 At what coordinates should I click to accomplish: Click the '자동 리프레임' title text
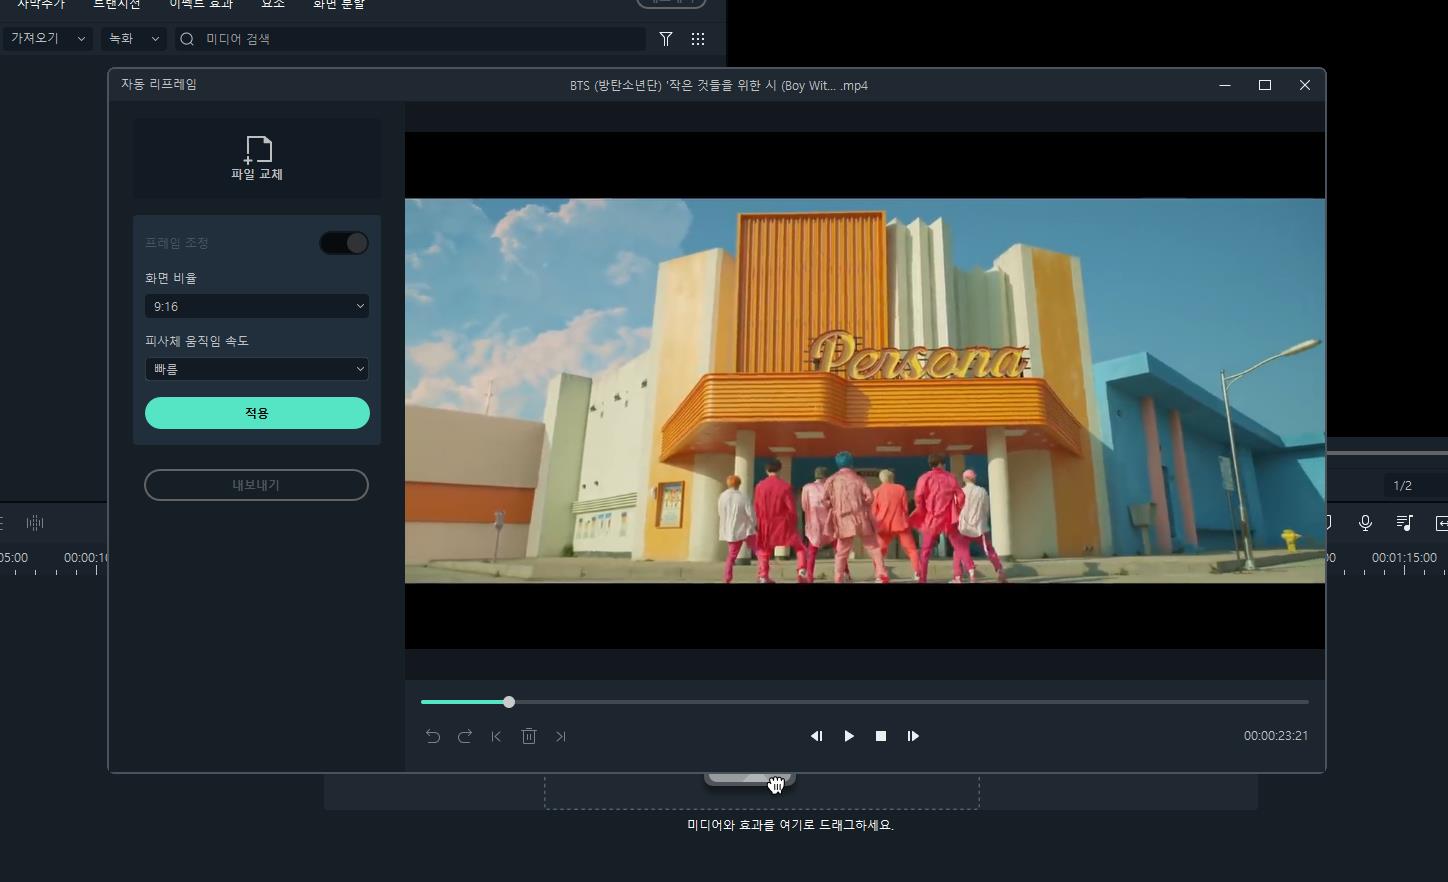coord(159,84)
